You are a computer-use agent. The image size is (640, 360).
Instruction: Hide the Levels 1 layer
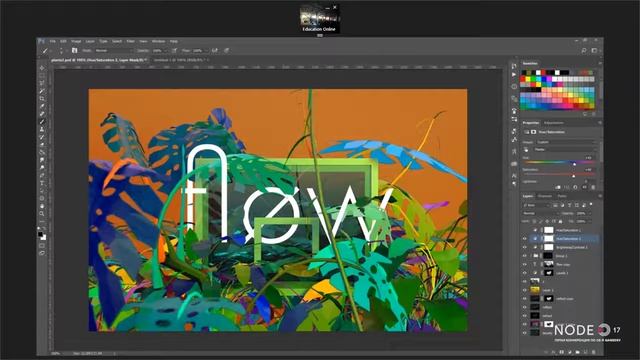pyautogui.click(x=525, y=273)
